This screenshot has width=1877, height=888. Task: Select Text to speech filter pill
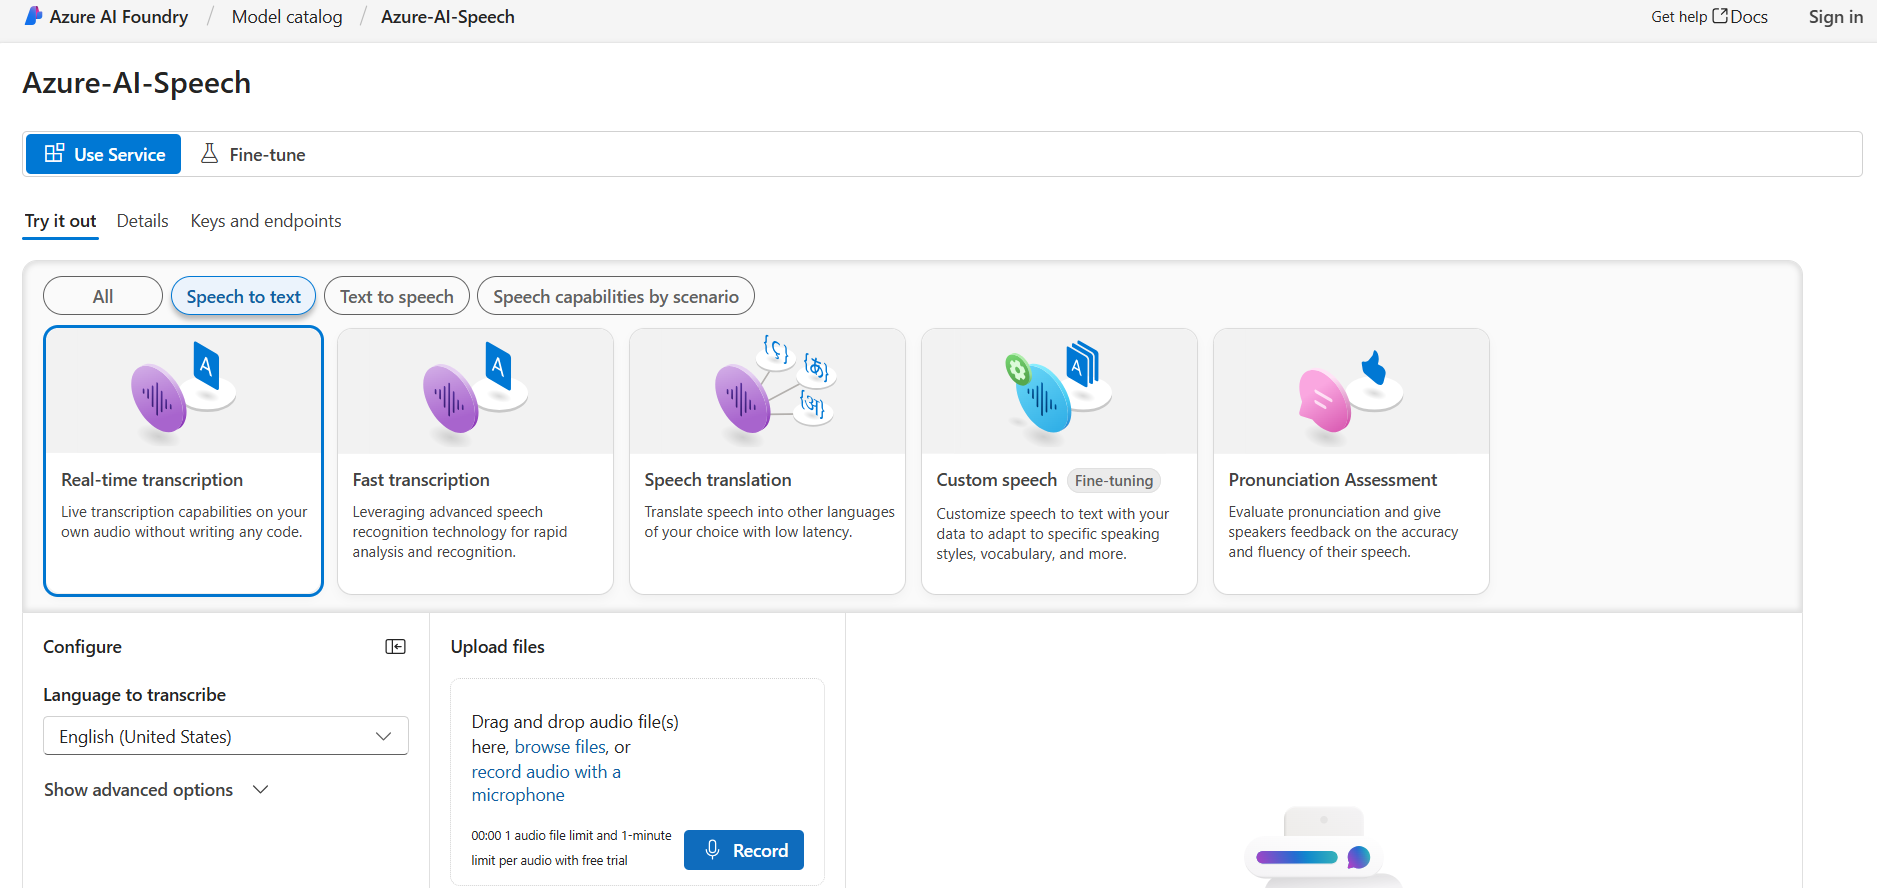click(397, 296)
